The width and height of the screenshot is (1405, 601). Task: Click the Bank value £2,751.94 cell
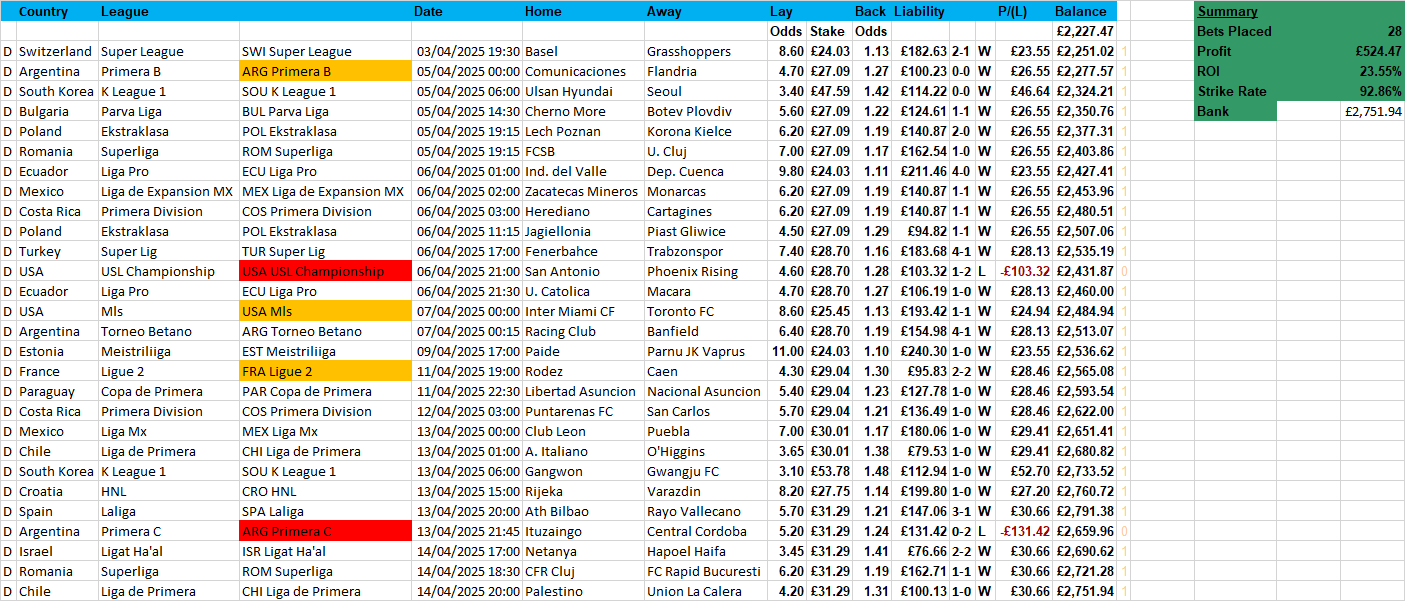click(x=1340, y=111)
